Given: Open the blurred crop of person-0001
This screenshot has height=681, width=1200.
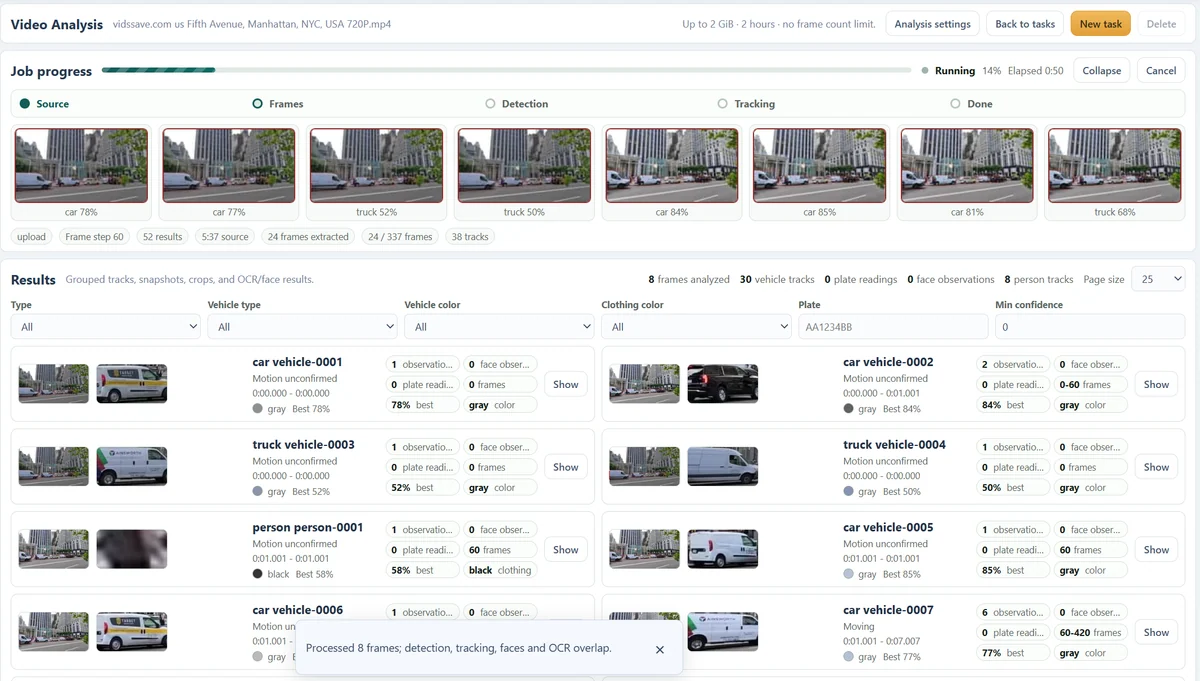Looking at the screenshot, I should pyautogui.click(x=132, y=549).
